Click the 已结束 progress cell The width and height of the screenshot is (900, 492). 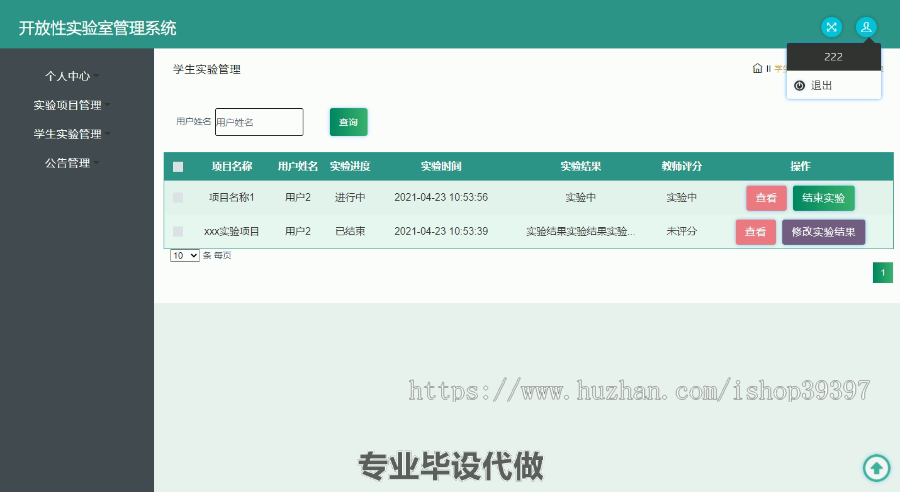pos(350,231)
